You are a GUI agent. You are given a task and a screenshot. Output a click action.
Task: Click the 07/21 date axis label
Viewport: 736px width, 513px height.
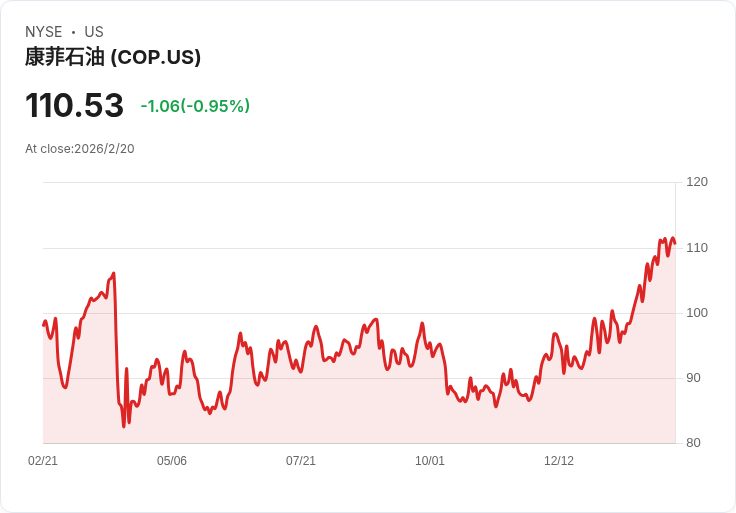[x=301, y=461]
